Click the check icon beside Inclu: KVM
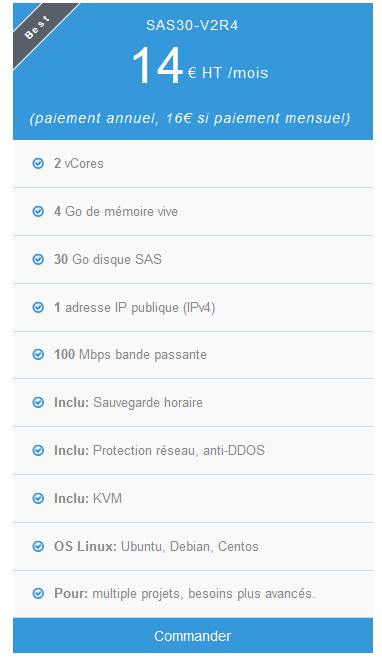This screenshot has height=663, width=382. pos(38,499)
